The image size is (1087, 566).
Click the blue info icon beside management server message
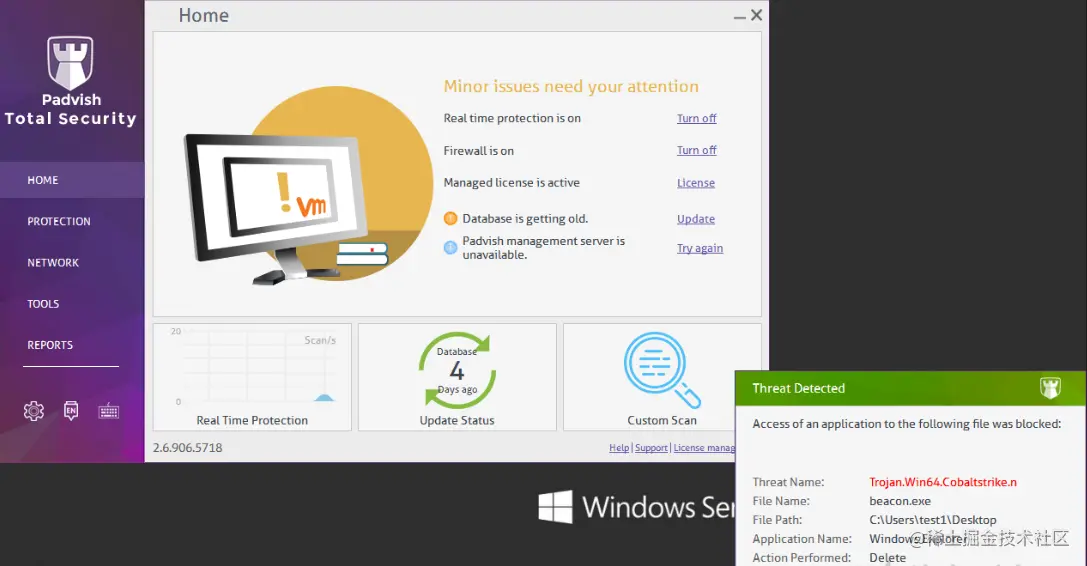pyautogui.click(x=451, y=247)
